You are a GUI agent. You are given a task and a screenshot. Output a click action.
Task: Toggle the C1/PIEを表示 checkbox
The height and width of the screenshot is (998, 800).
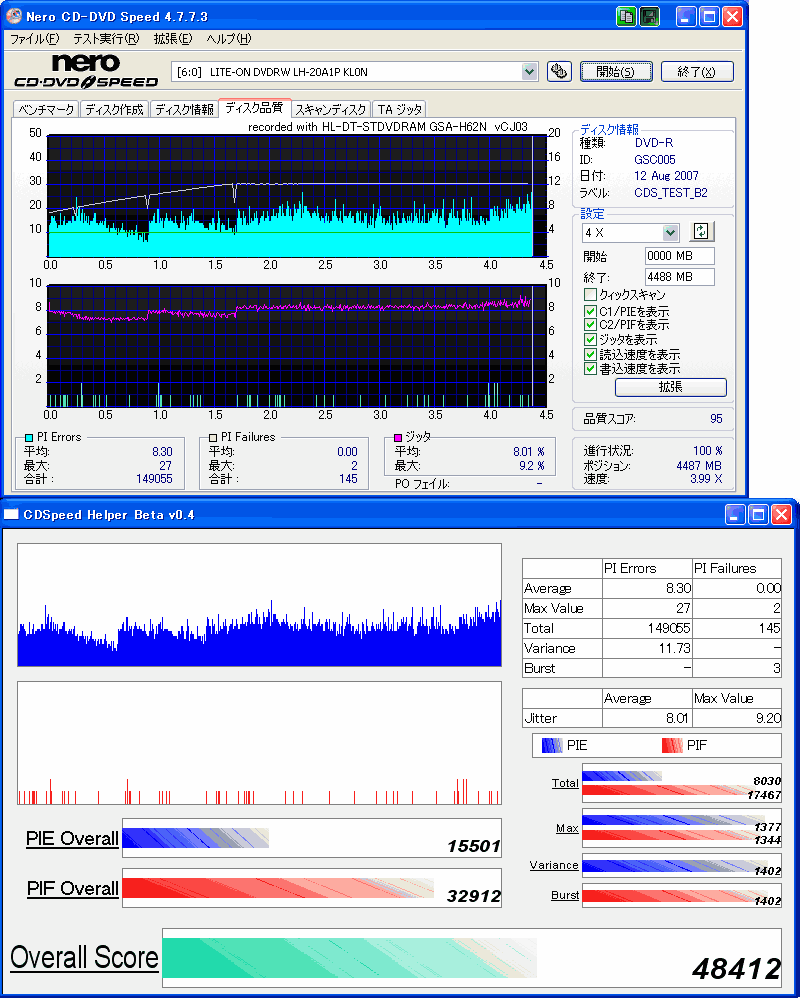[x=590, y=311]
